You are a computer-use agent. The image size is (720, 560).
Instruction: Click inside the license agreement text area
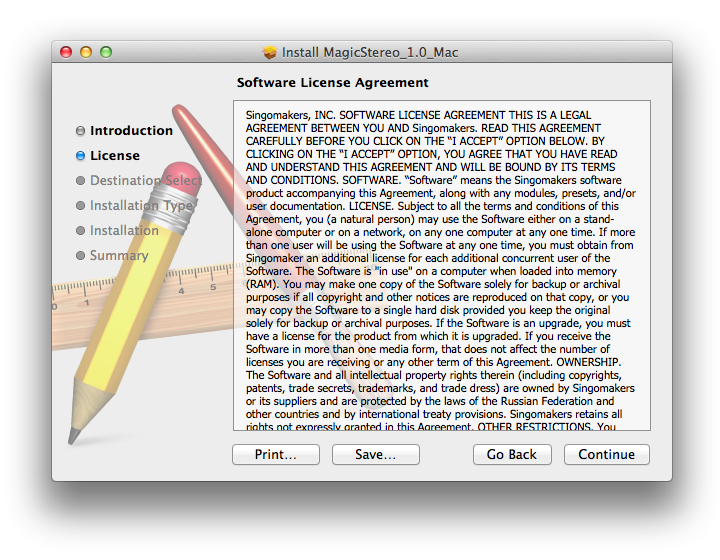coord(442,265)
